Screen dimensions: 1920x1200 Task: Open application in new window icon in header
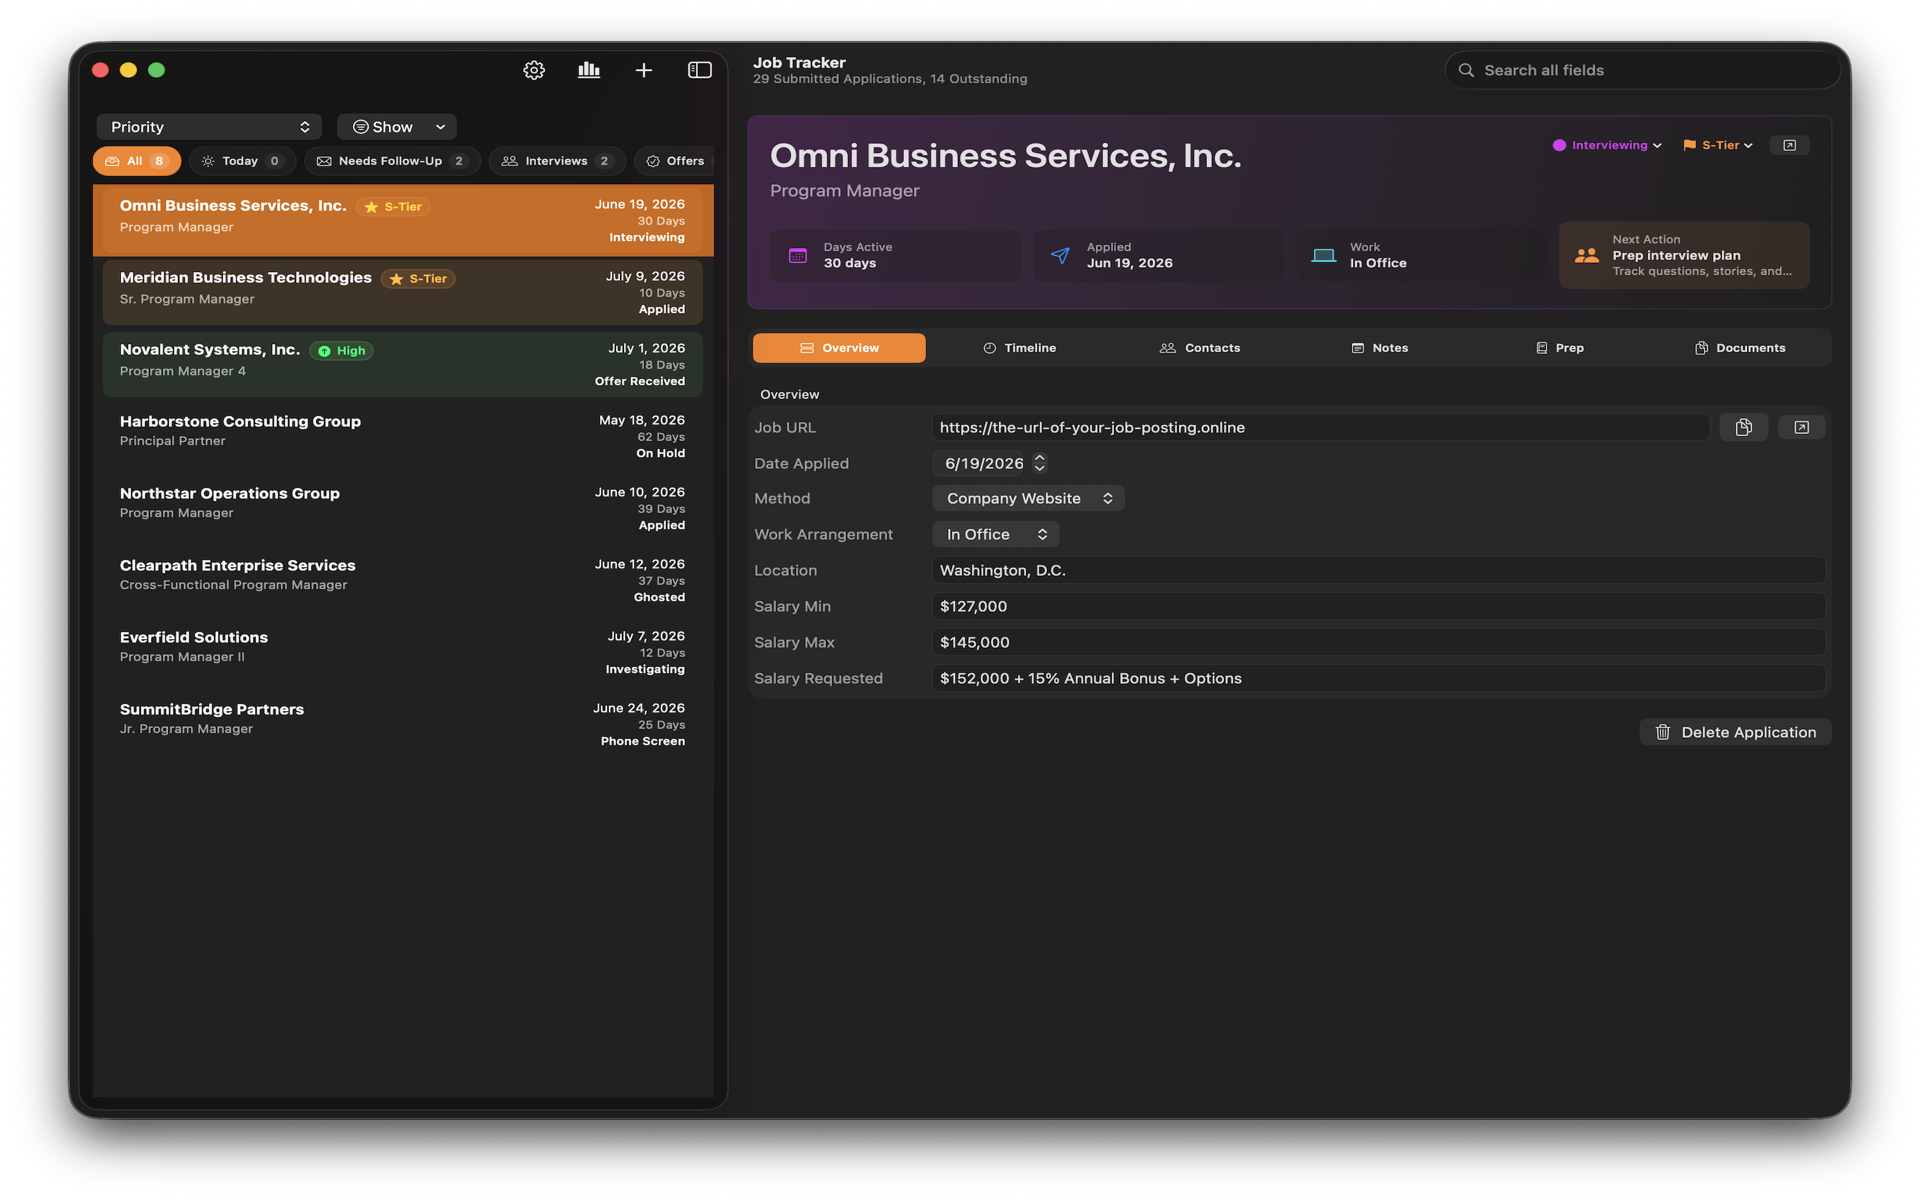point(1790,145)
